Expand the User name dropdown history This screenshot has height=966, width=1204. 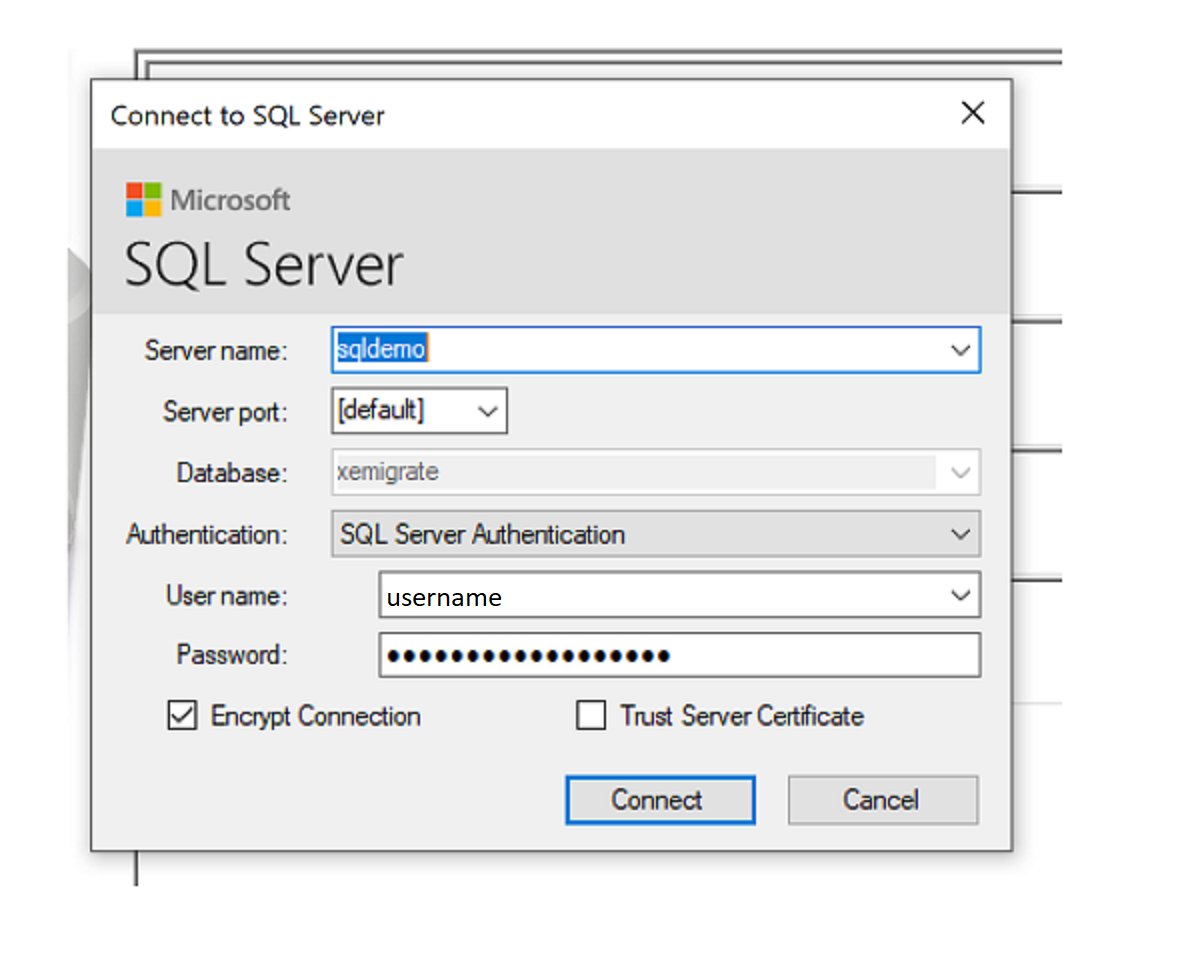(960, 595)
